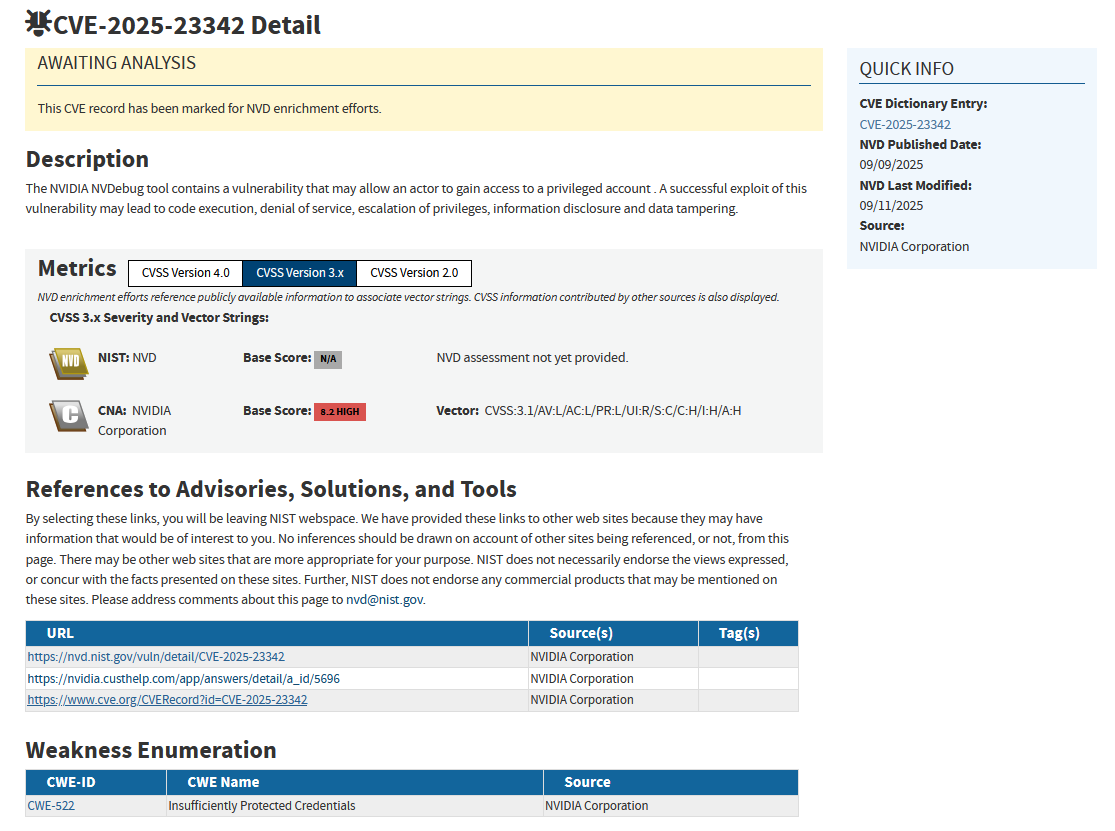Switch to CVSS Version 4.0 tab

tap(185, 273)
